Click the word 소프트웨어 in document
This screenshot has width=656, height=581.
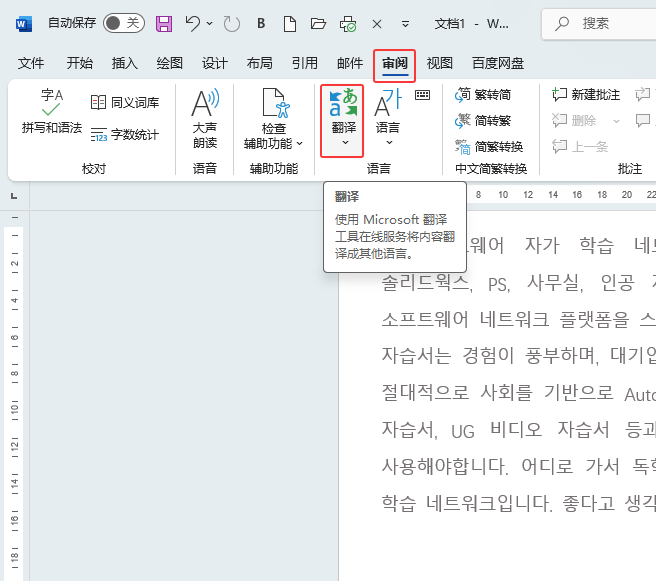tap(425, 319)
